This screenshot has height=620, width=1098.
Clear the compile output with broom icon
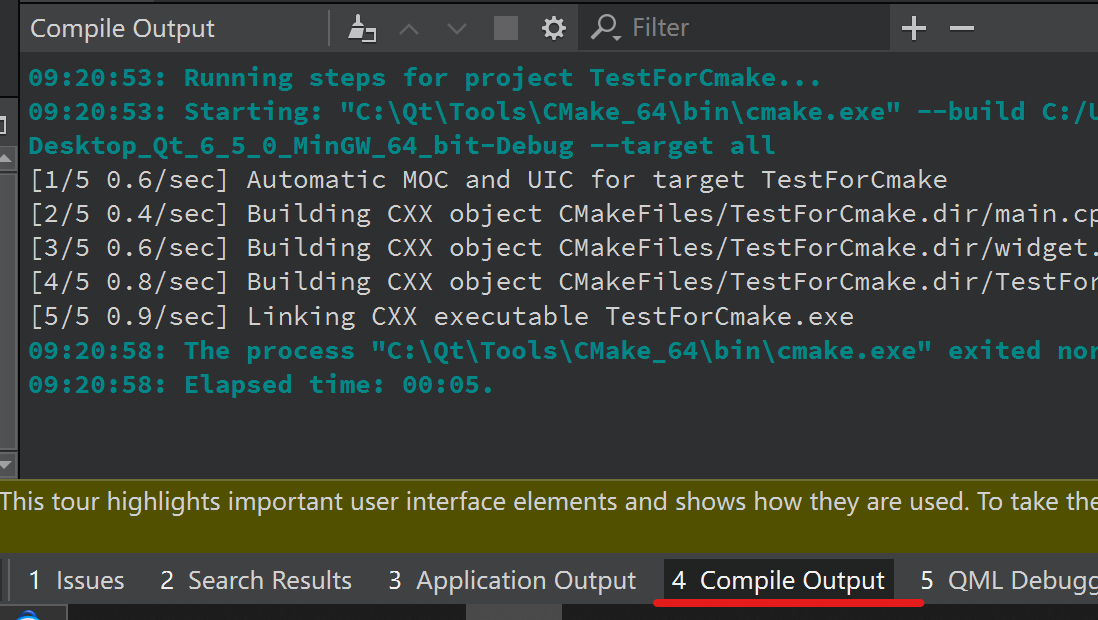[361, 28]
